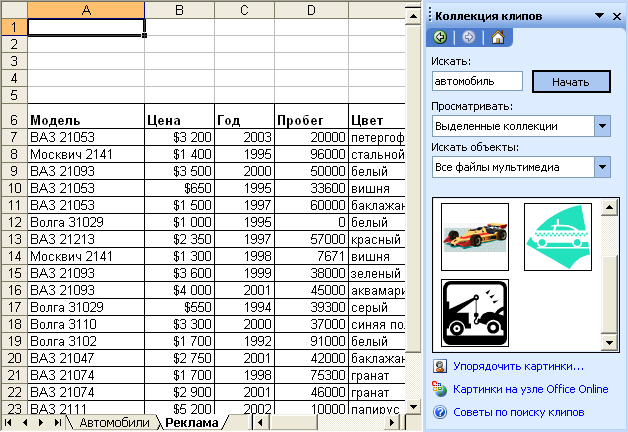Select the ВАЗ 21047 cell
This screenshot has width=628, height=432.
point(86,358)
